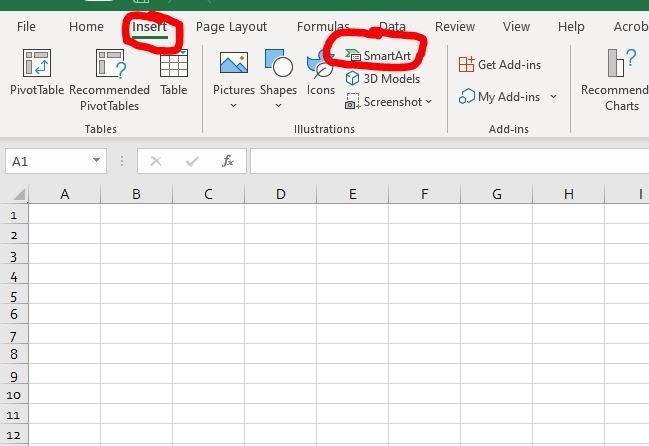Open the Screenshot dropdown
649x446 pixels.
(x=429, y=101)
